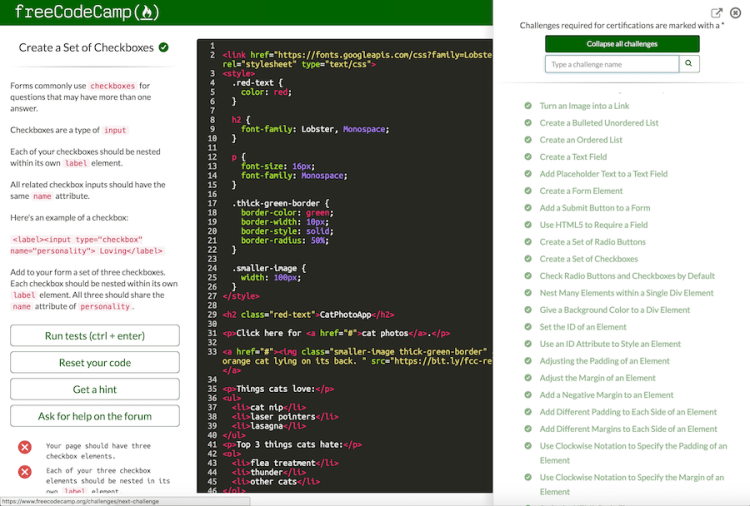Click red X beside nested label test

tap(25, 471)
